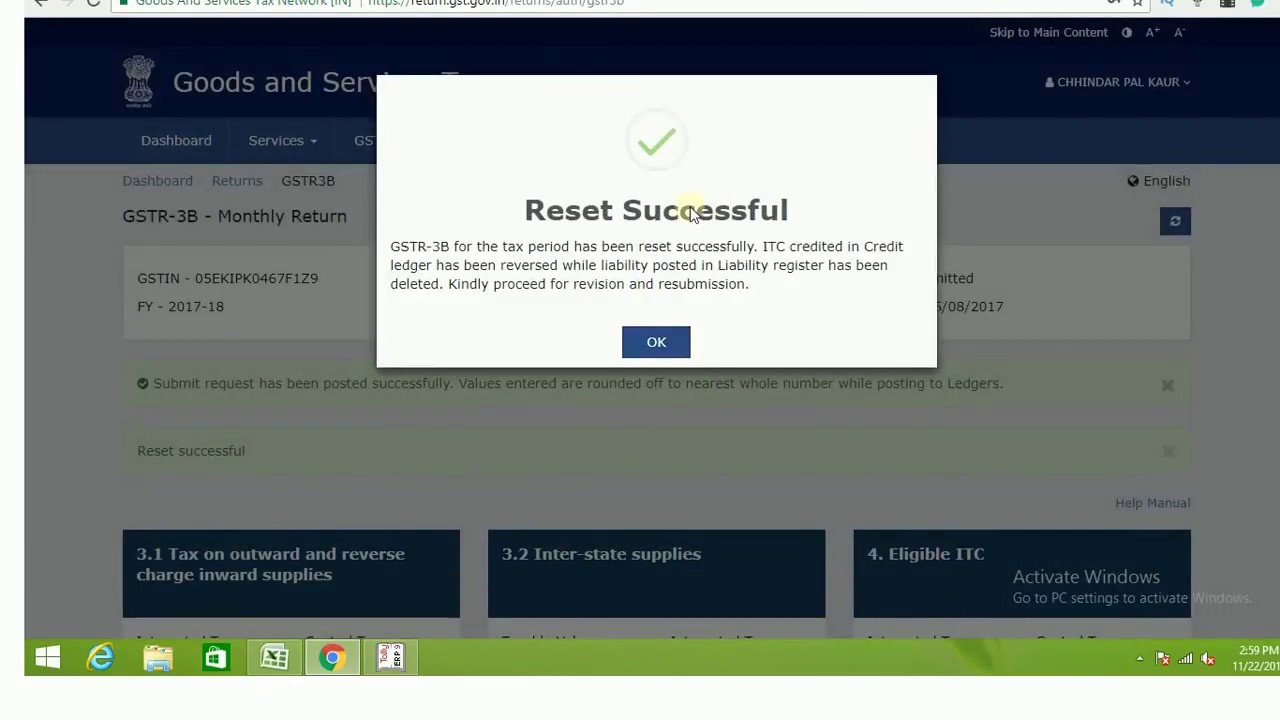This screenshot has width=1280, height=720.
Task: Click the taskbar clock showing 2:59 PM
Action: point(1256,658)
